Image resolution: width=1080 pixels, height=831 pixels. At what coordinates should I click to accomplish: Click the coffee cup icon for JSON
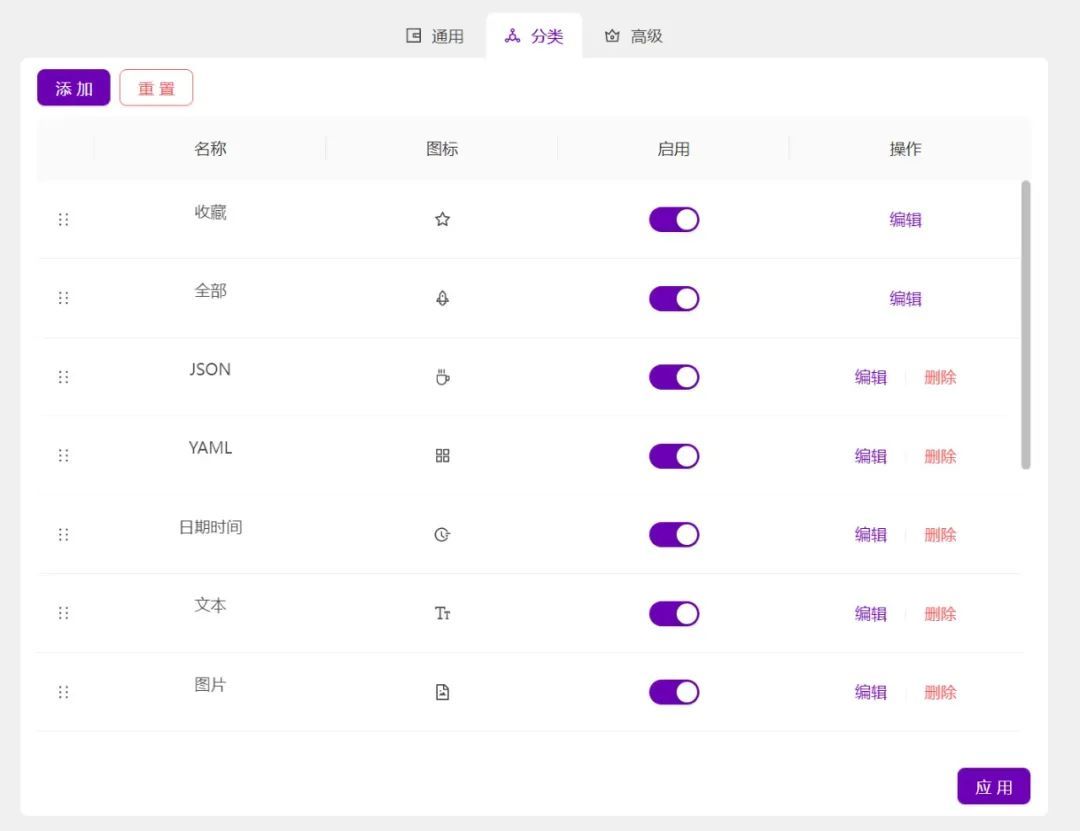(442, 377)
